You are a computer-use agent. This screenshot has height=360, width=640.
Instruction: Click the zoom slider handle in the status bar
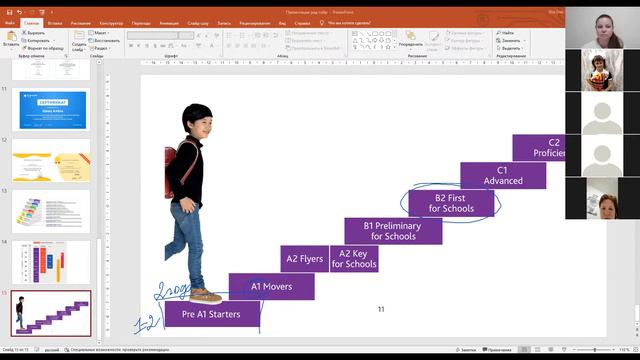(x=595, y=350)
